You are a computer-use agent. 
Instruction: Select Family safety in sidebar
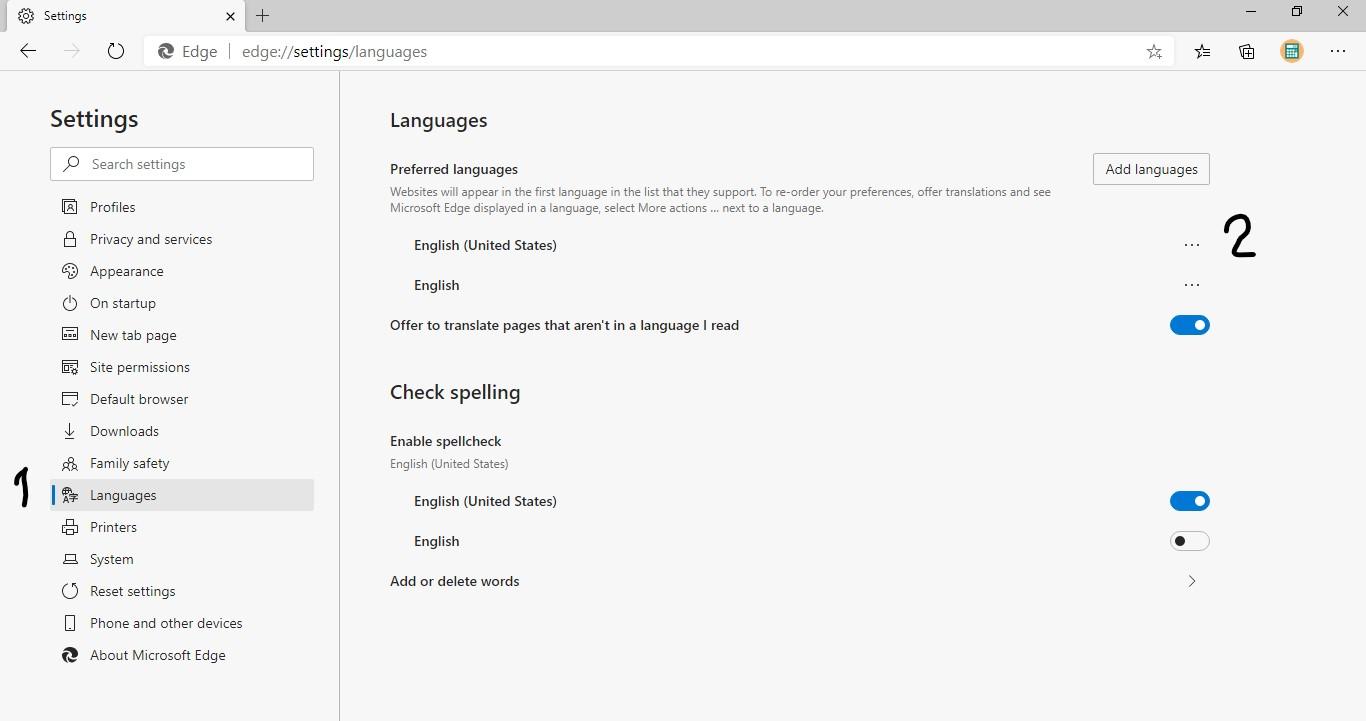click(182, 463)
